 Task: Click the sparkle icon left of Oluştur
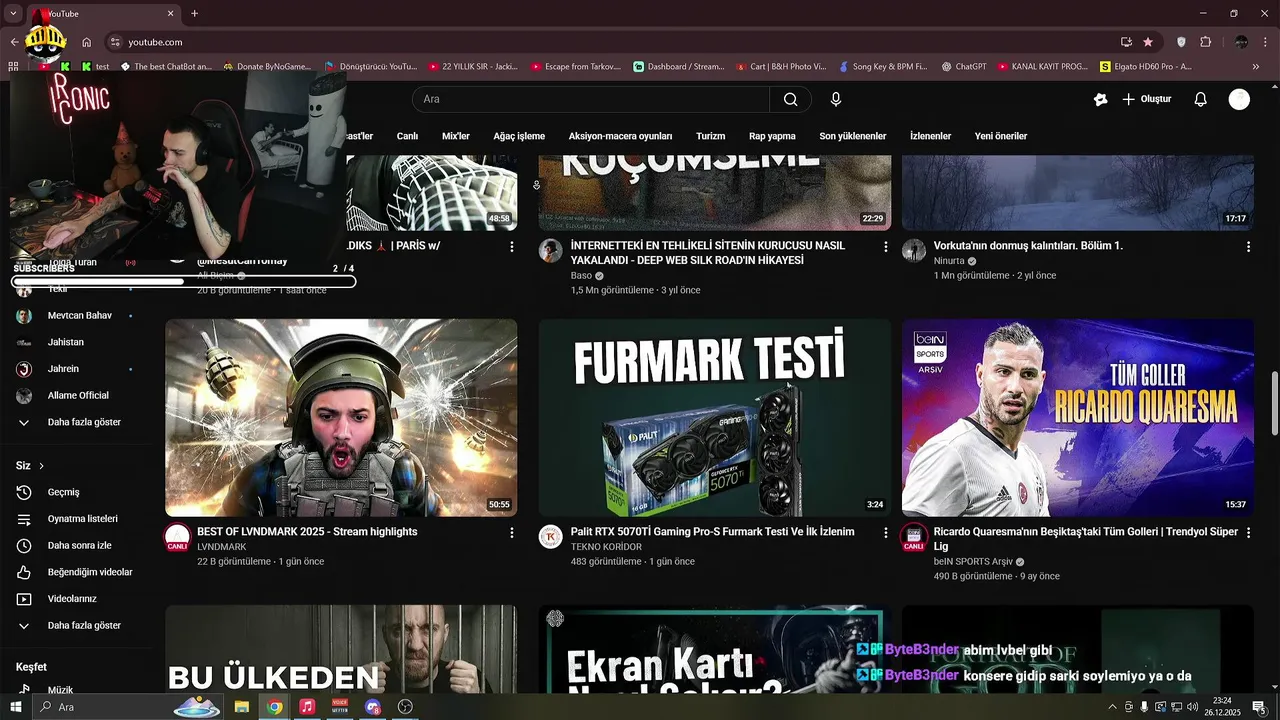point(1100,99)
